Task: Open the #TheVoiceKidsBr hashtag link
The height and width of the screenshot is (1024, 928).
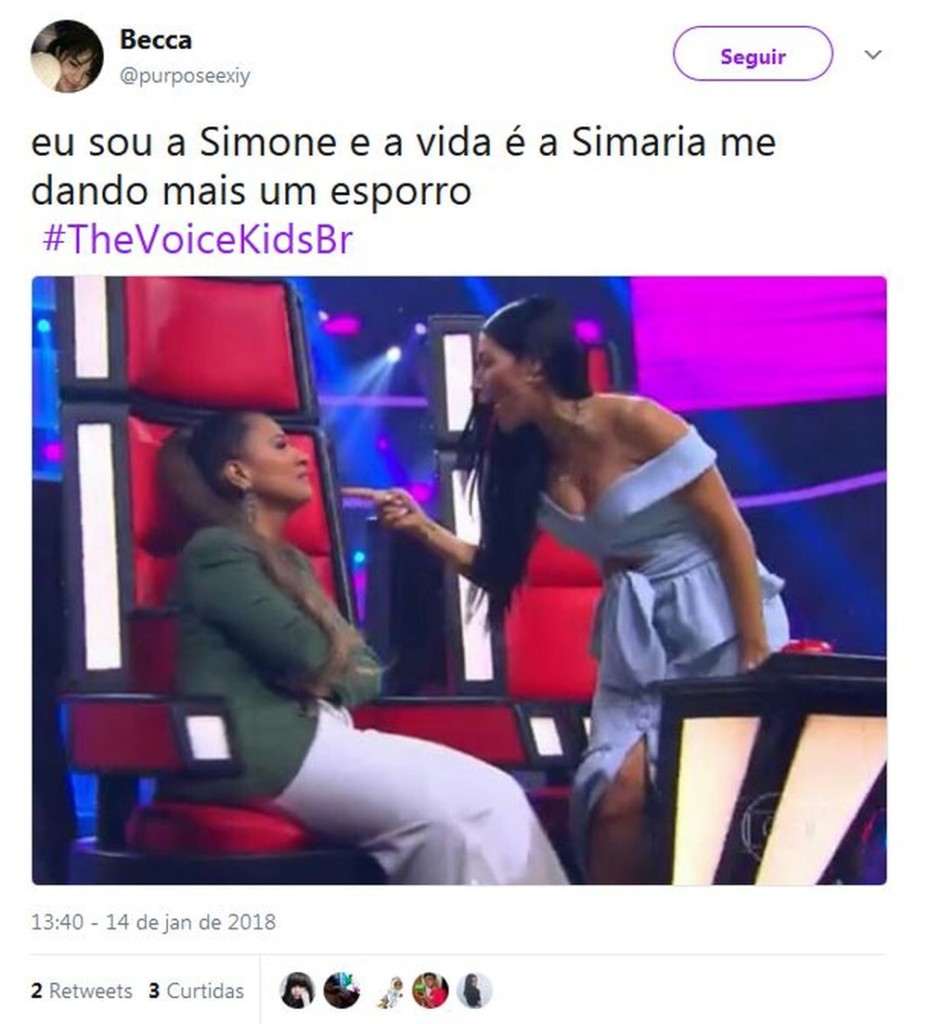Action: point(197,239)
